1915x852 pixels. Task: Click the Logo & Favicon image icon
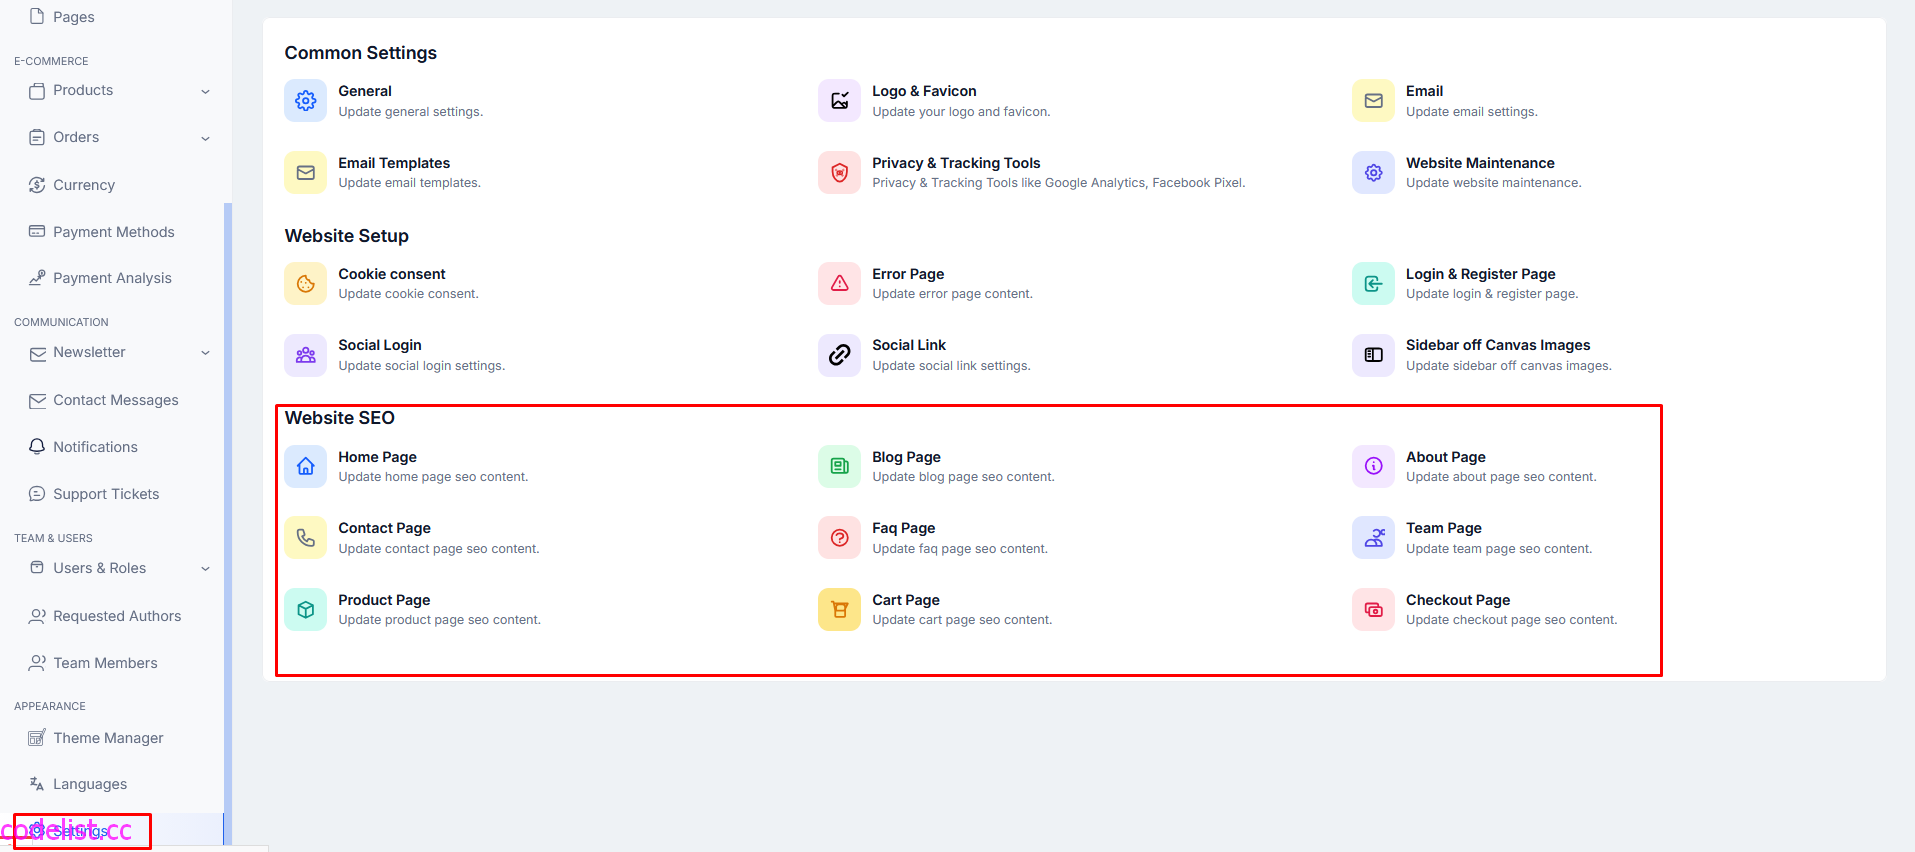(839, 101)
